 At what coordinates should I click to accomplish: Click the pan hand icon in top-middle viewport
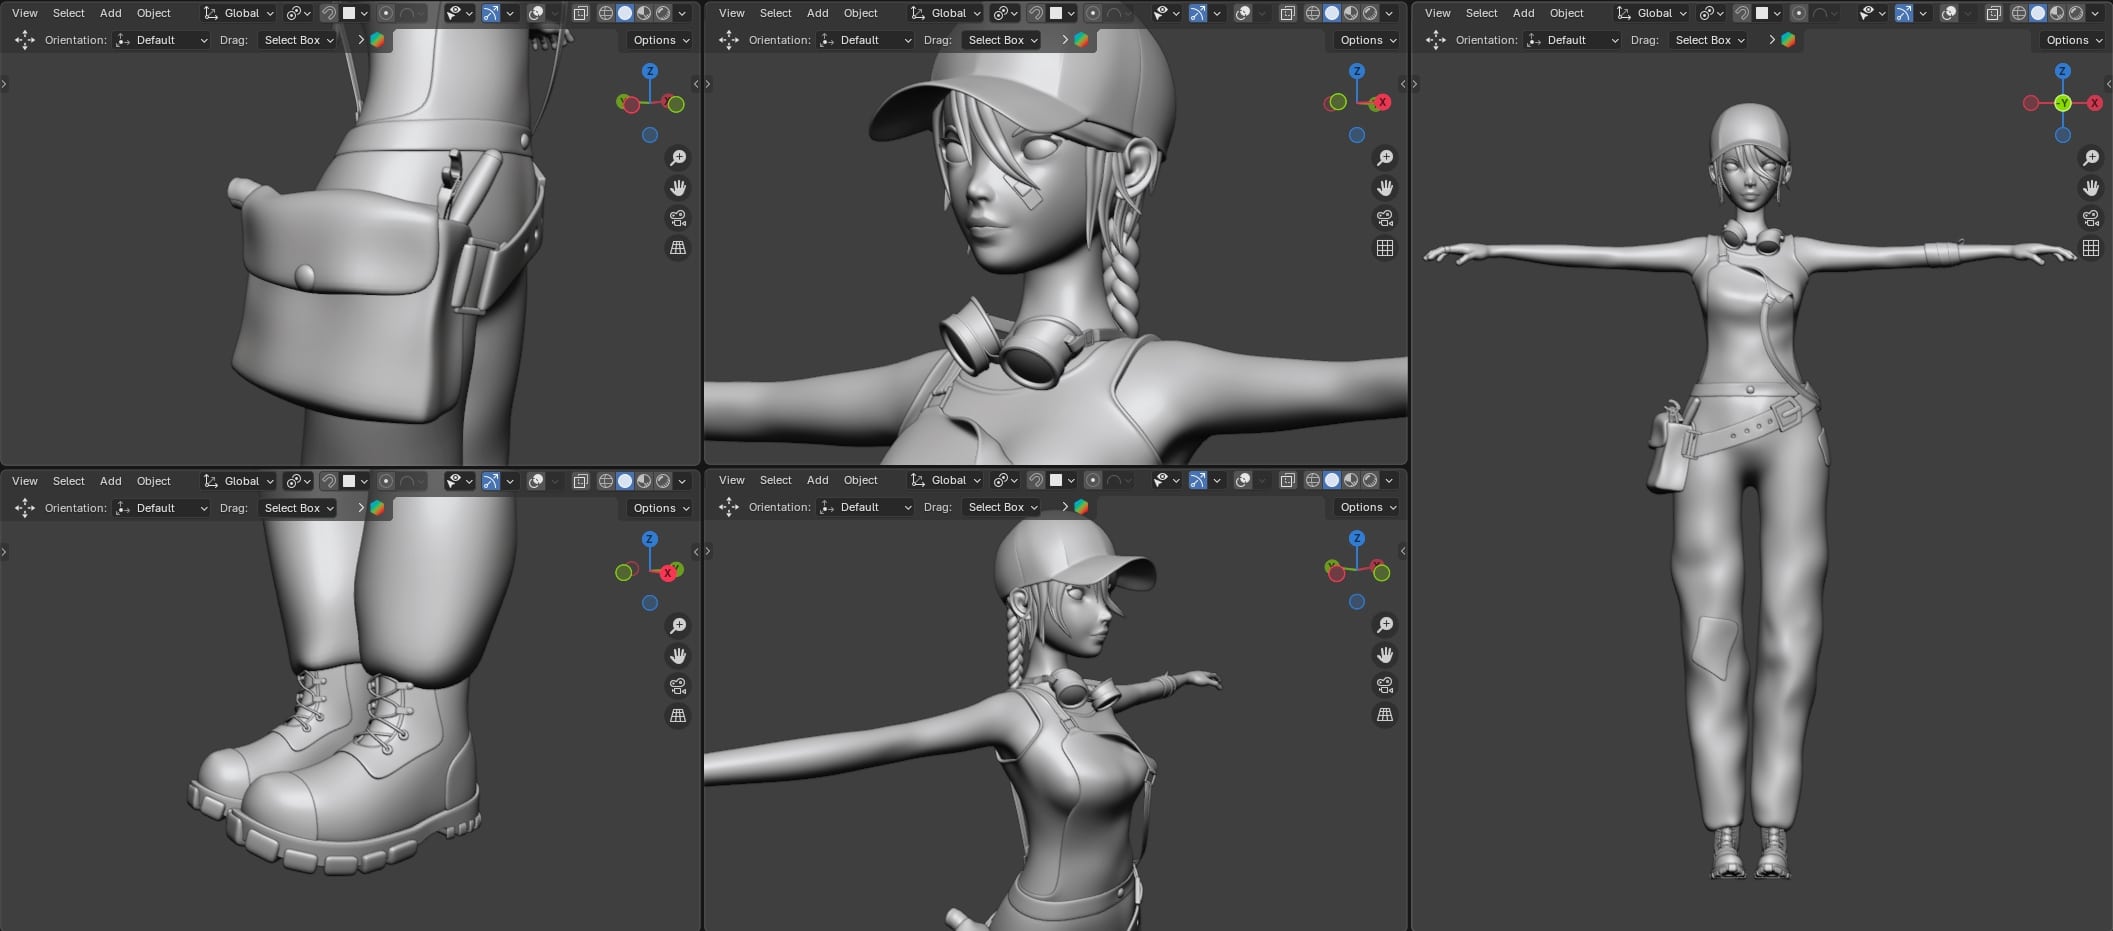point(1384,188)
